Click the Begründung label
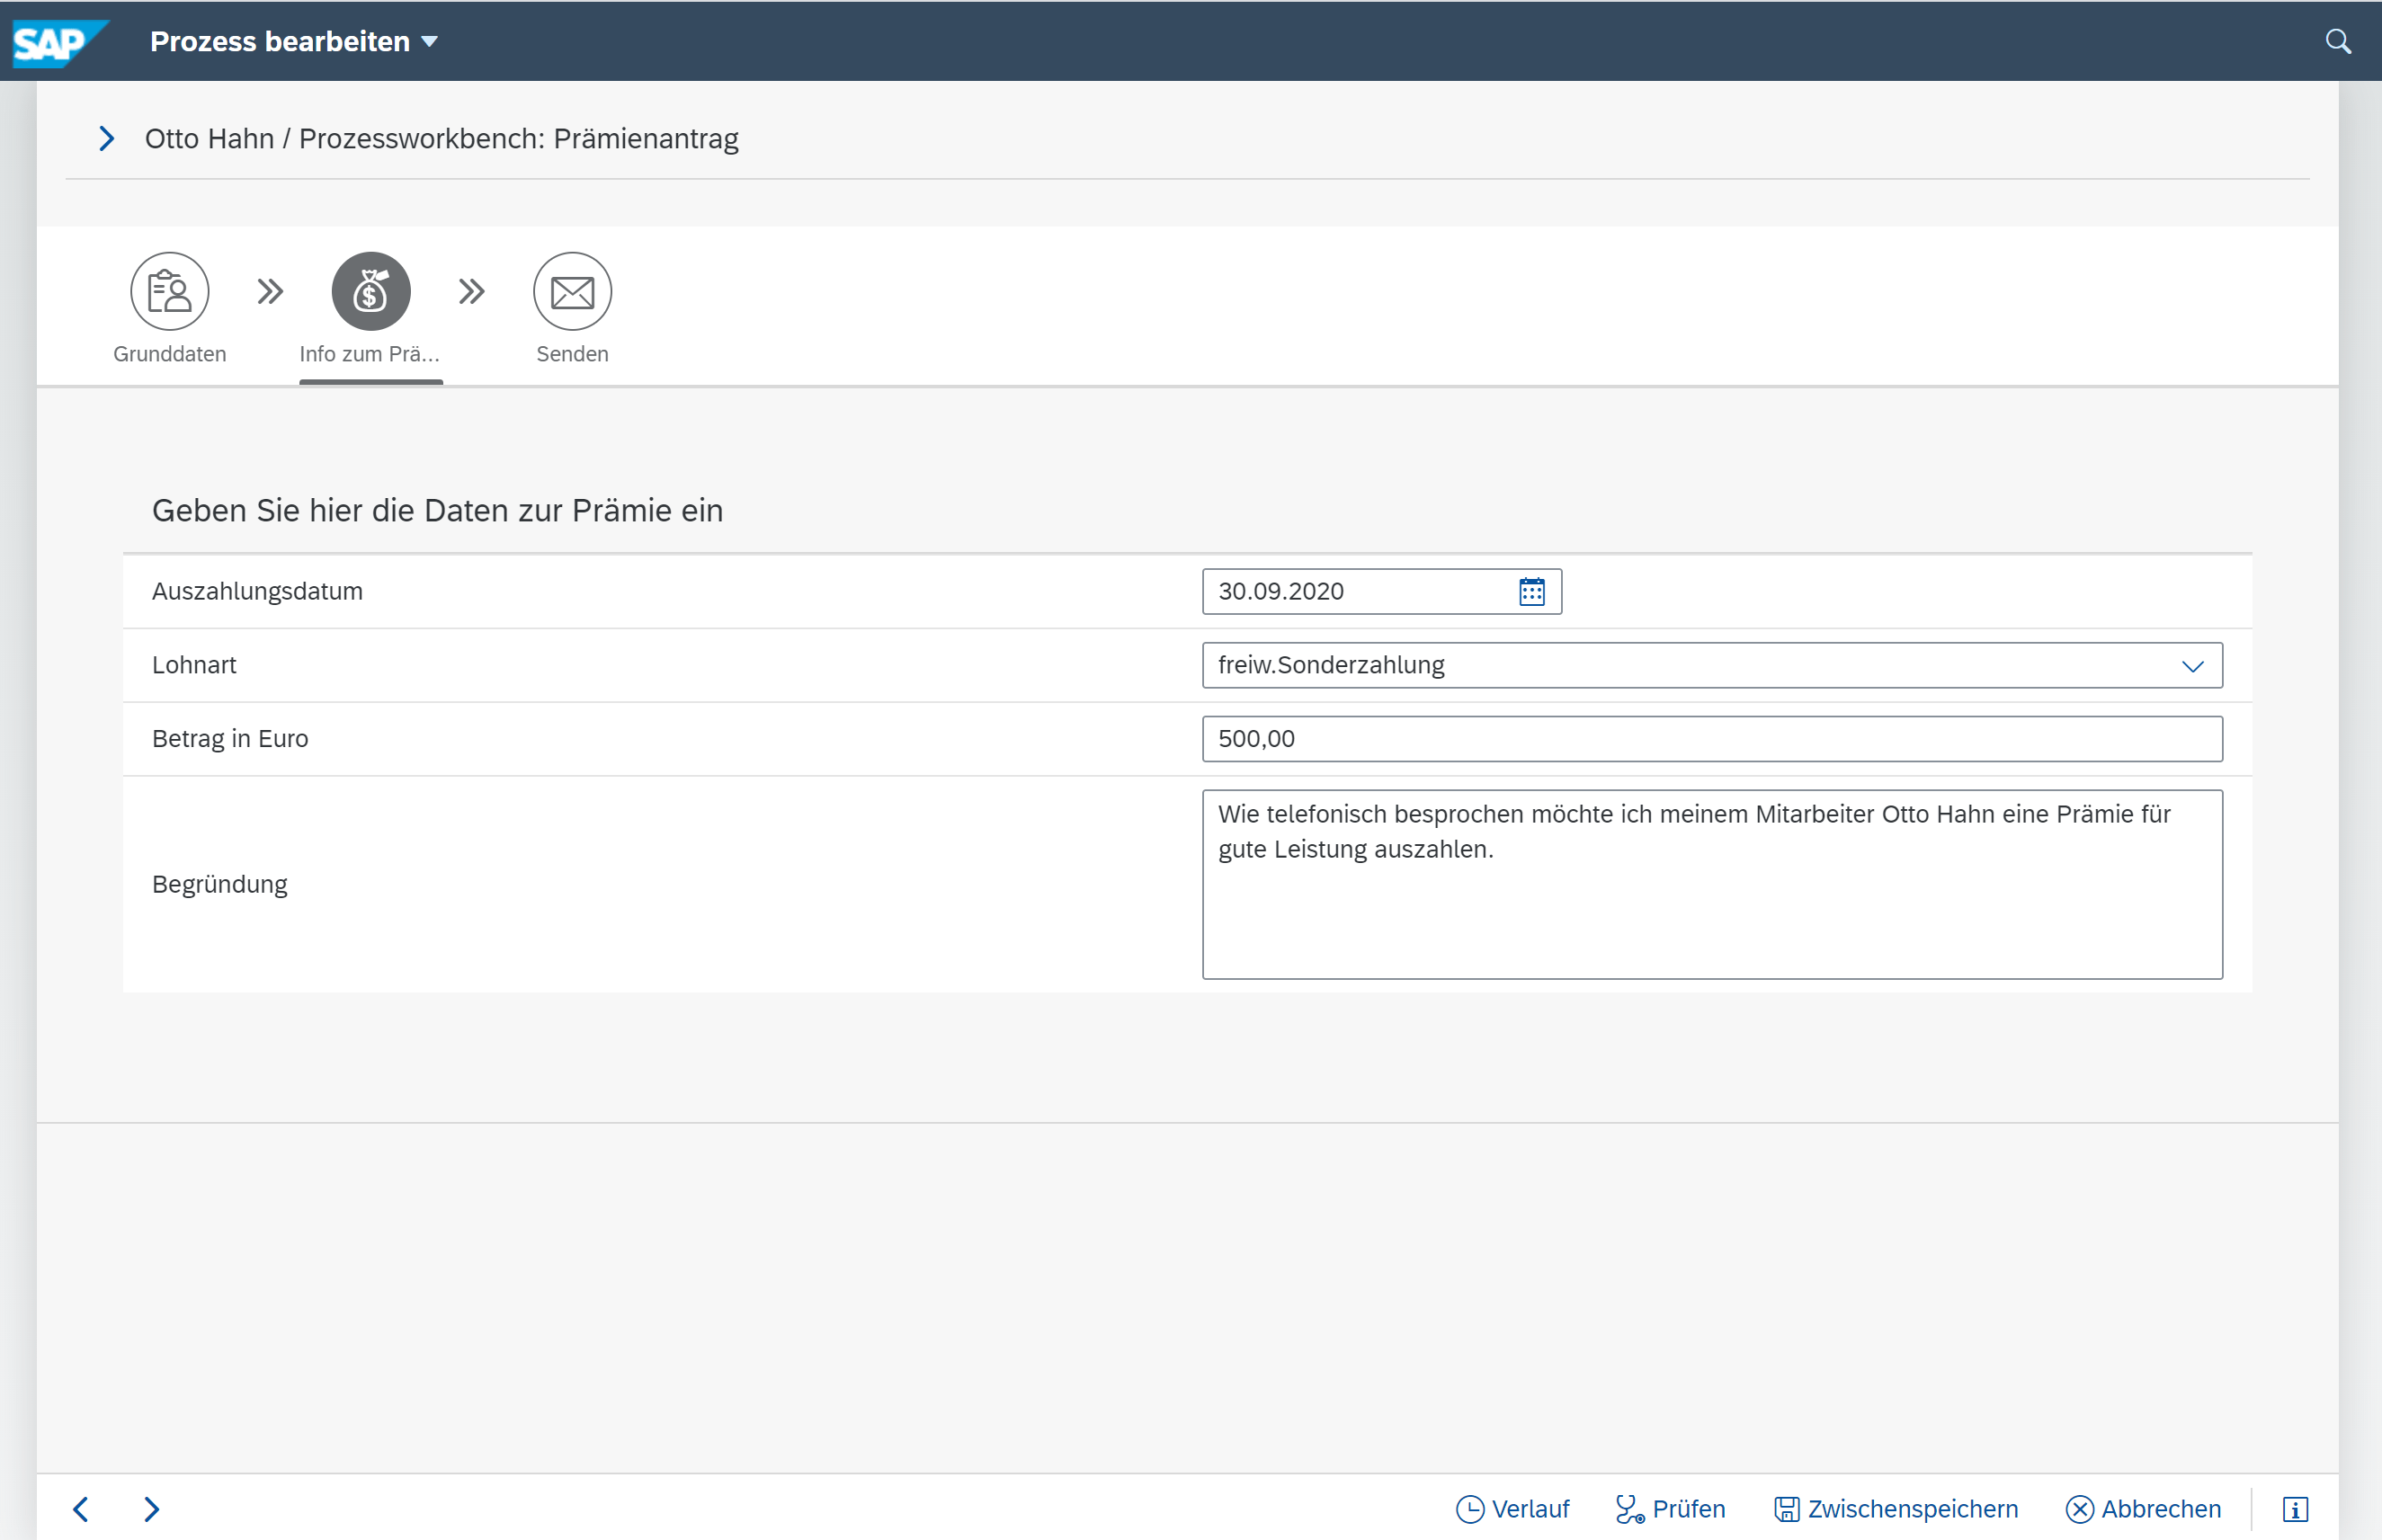The image size is (2382, 1540). tap(220, 885)
